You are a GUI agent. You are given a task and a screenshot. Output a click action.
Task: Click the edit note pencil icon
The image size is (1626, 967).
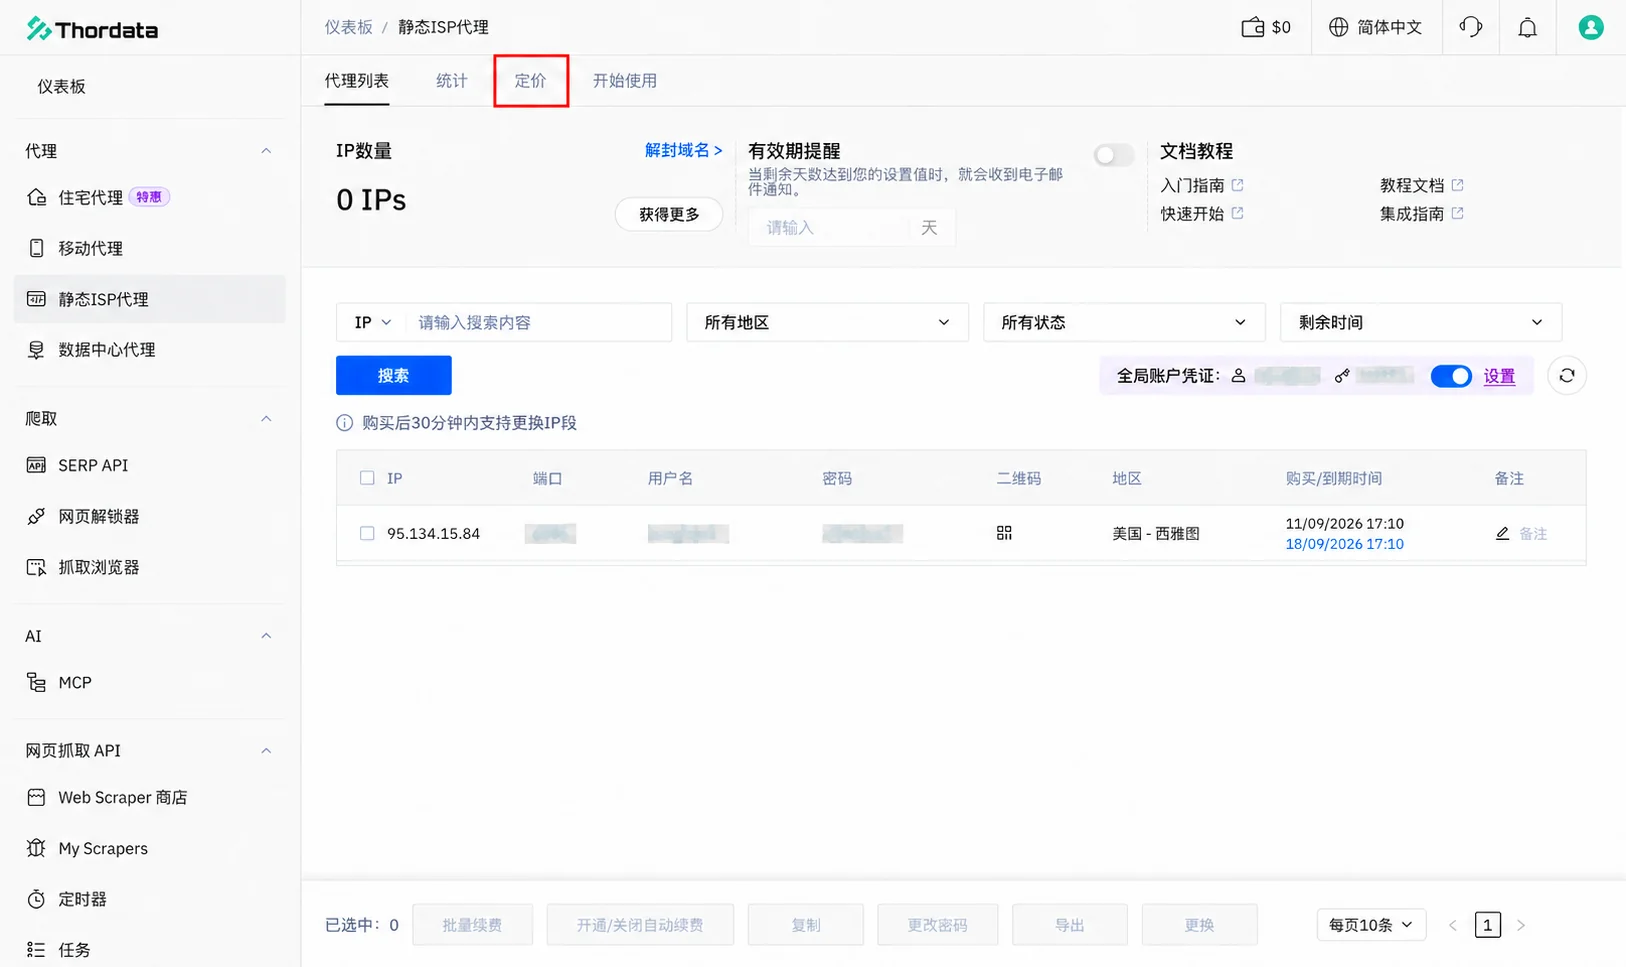1502,533
